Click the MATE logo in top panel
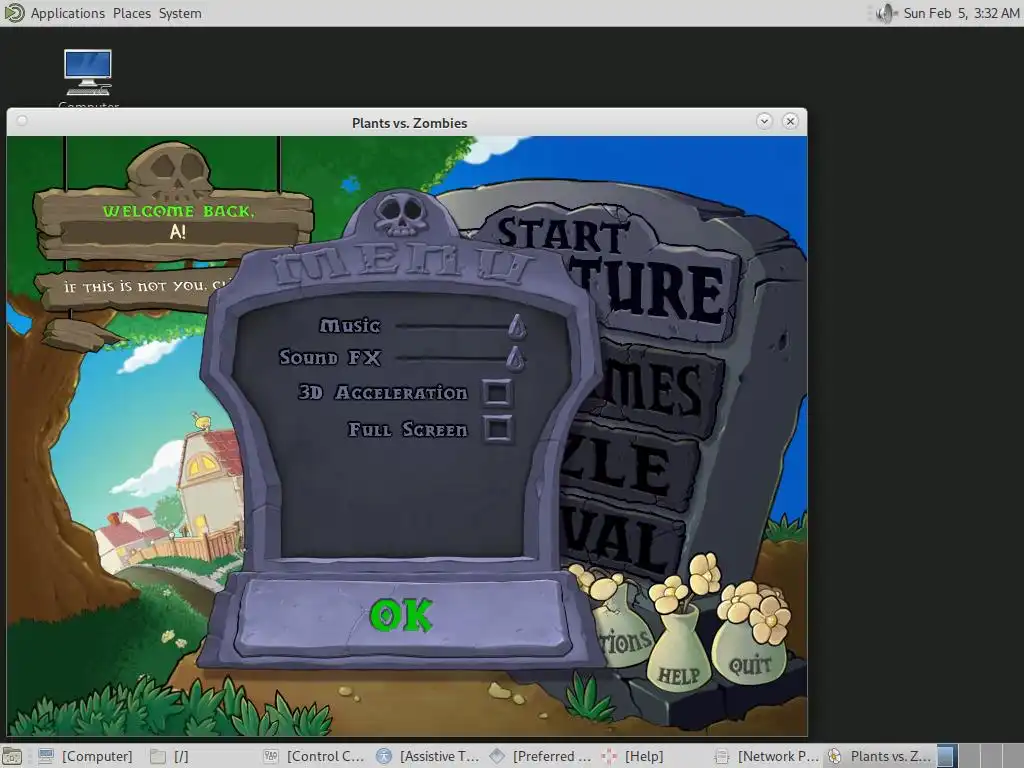 pos(13,13)
